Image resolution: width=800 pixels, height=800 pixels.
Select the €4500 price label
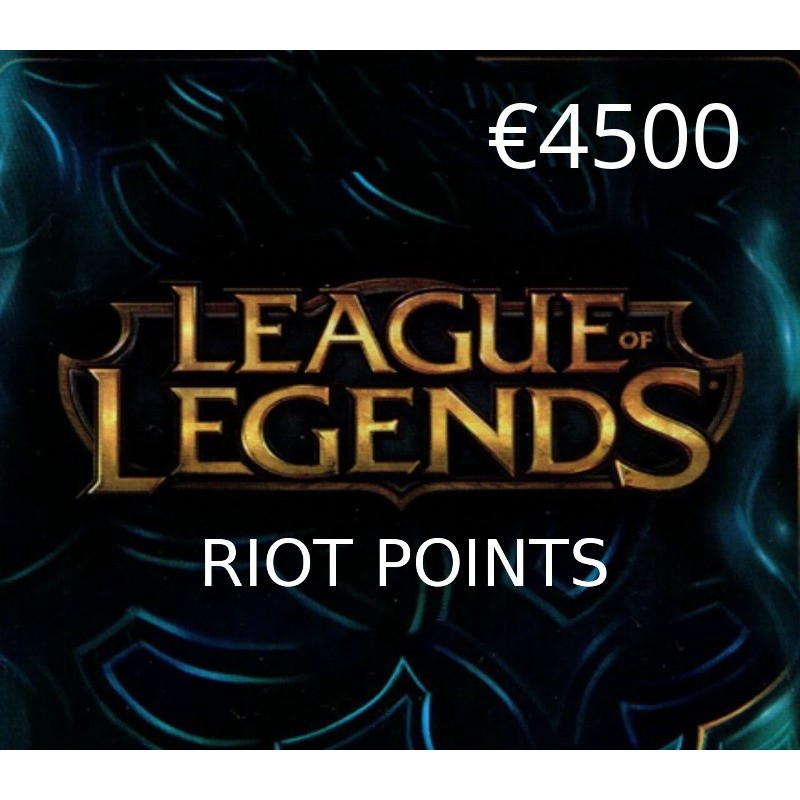pos(614,137)
